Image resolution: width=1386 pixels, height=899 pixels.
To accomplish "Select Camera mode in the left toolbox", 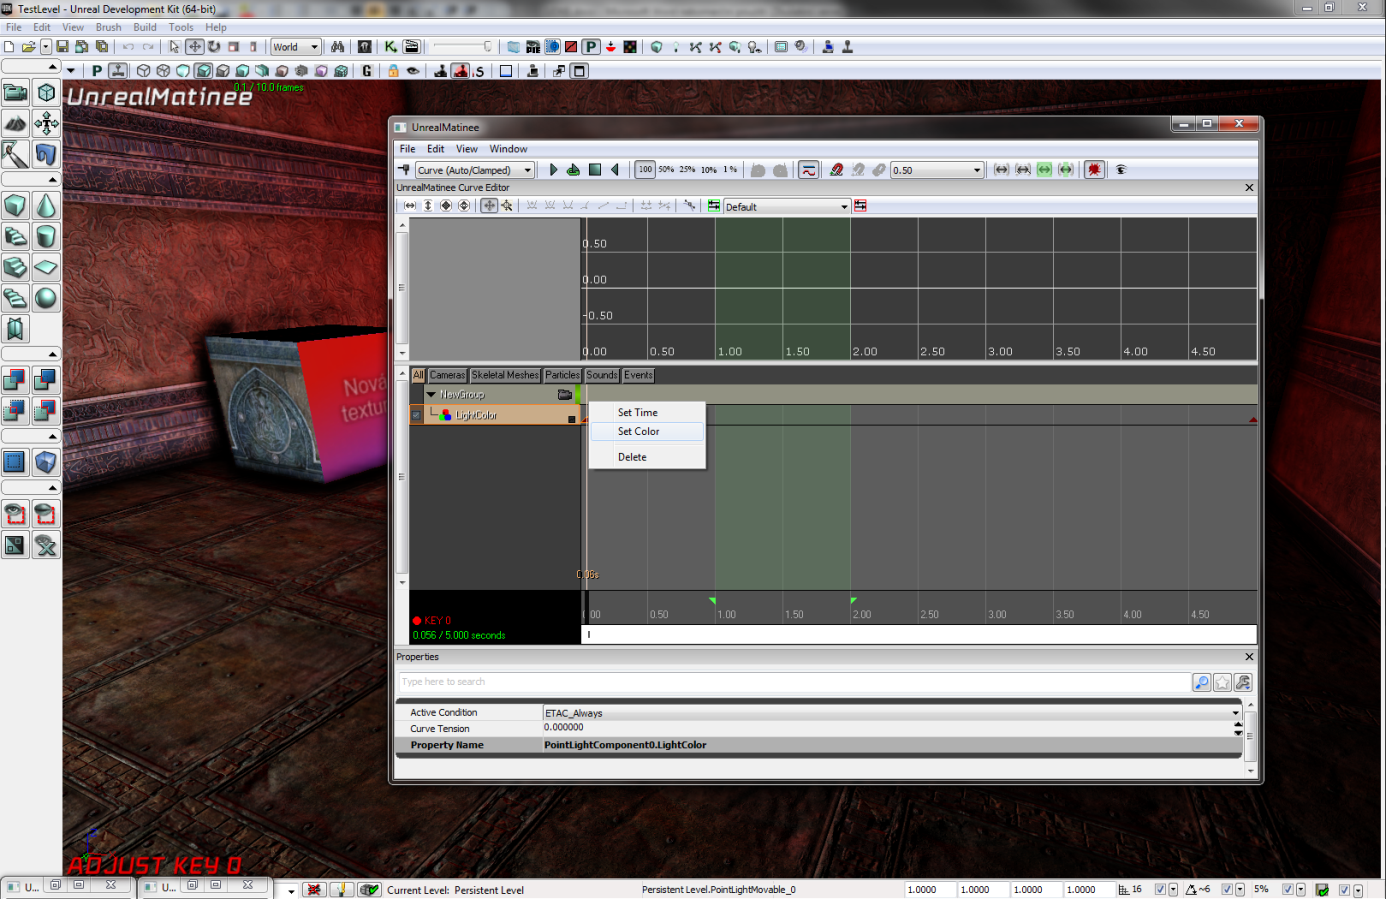I will pos(15,93).
